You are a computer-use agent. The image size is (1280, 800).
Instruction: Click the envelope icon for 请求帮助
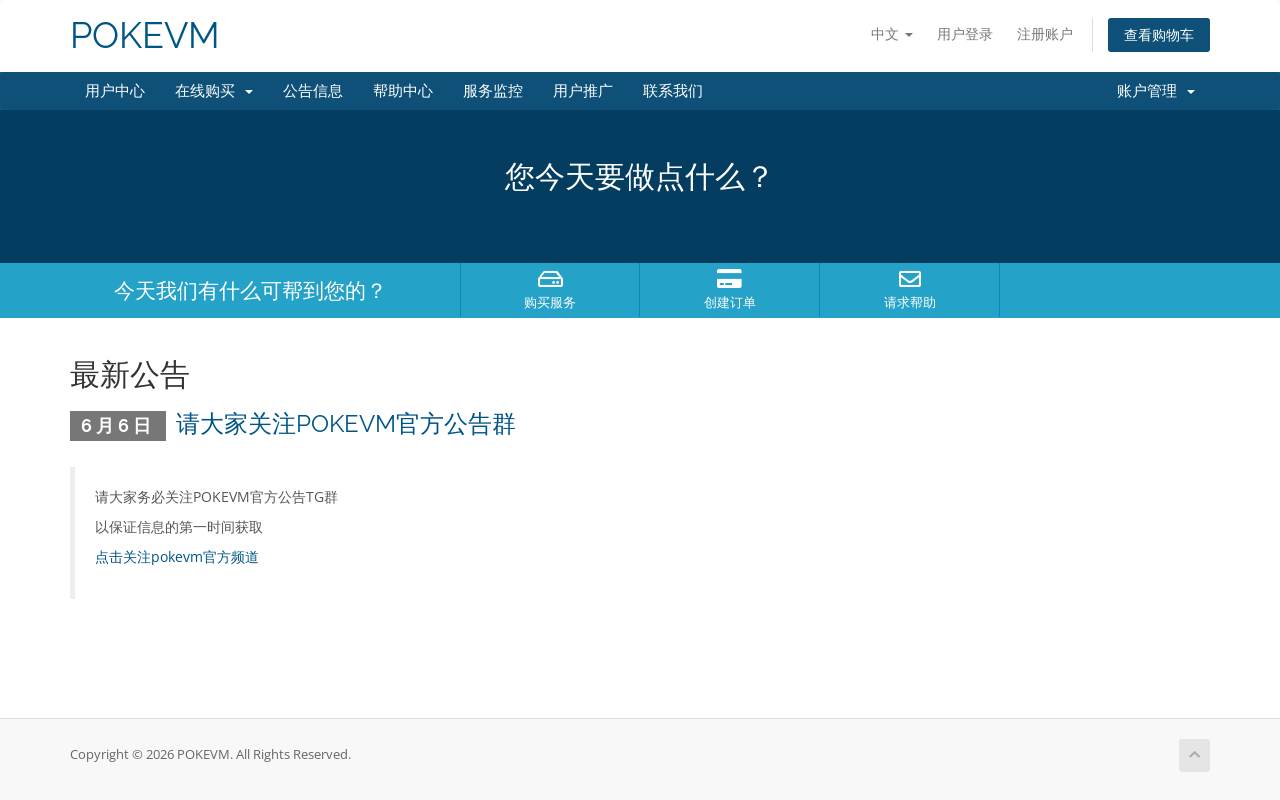coord(909,279)
